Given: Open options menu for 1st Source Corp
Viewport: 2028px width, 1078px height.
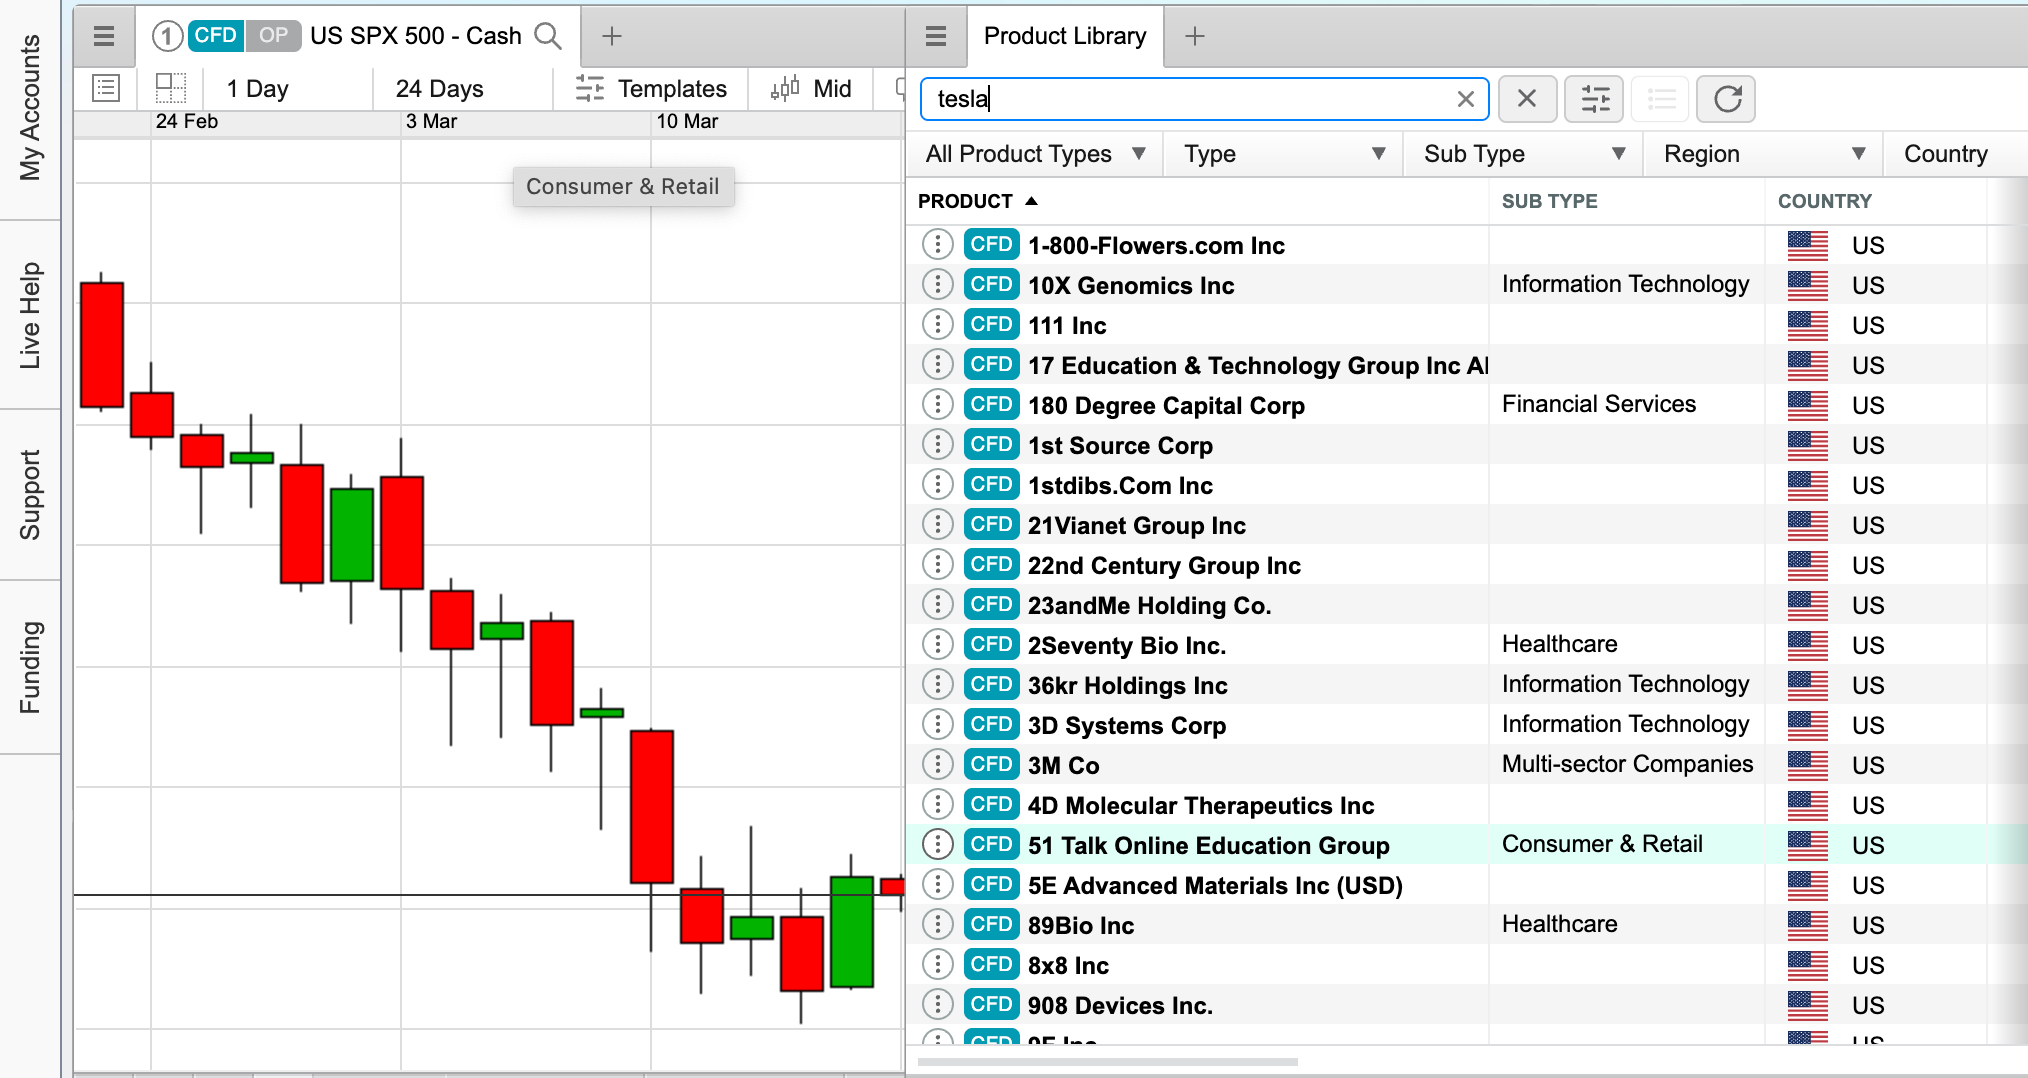Looking at the screenshot, I should point(937,444).
